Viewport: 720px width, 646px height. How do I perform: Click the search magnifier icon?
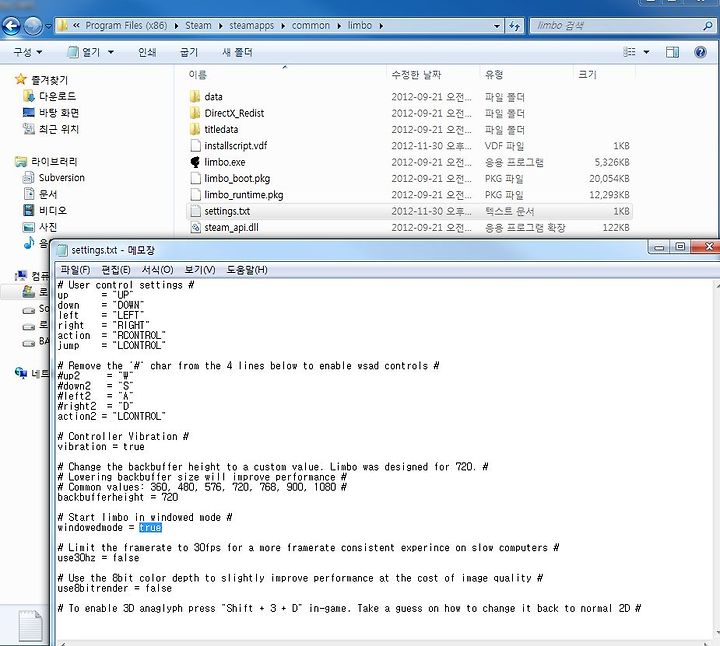coord(708,26)
